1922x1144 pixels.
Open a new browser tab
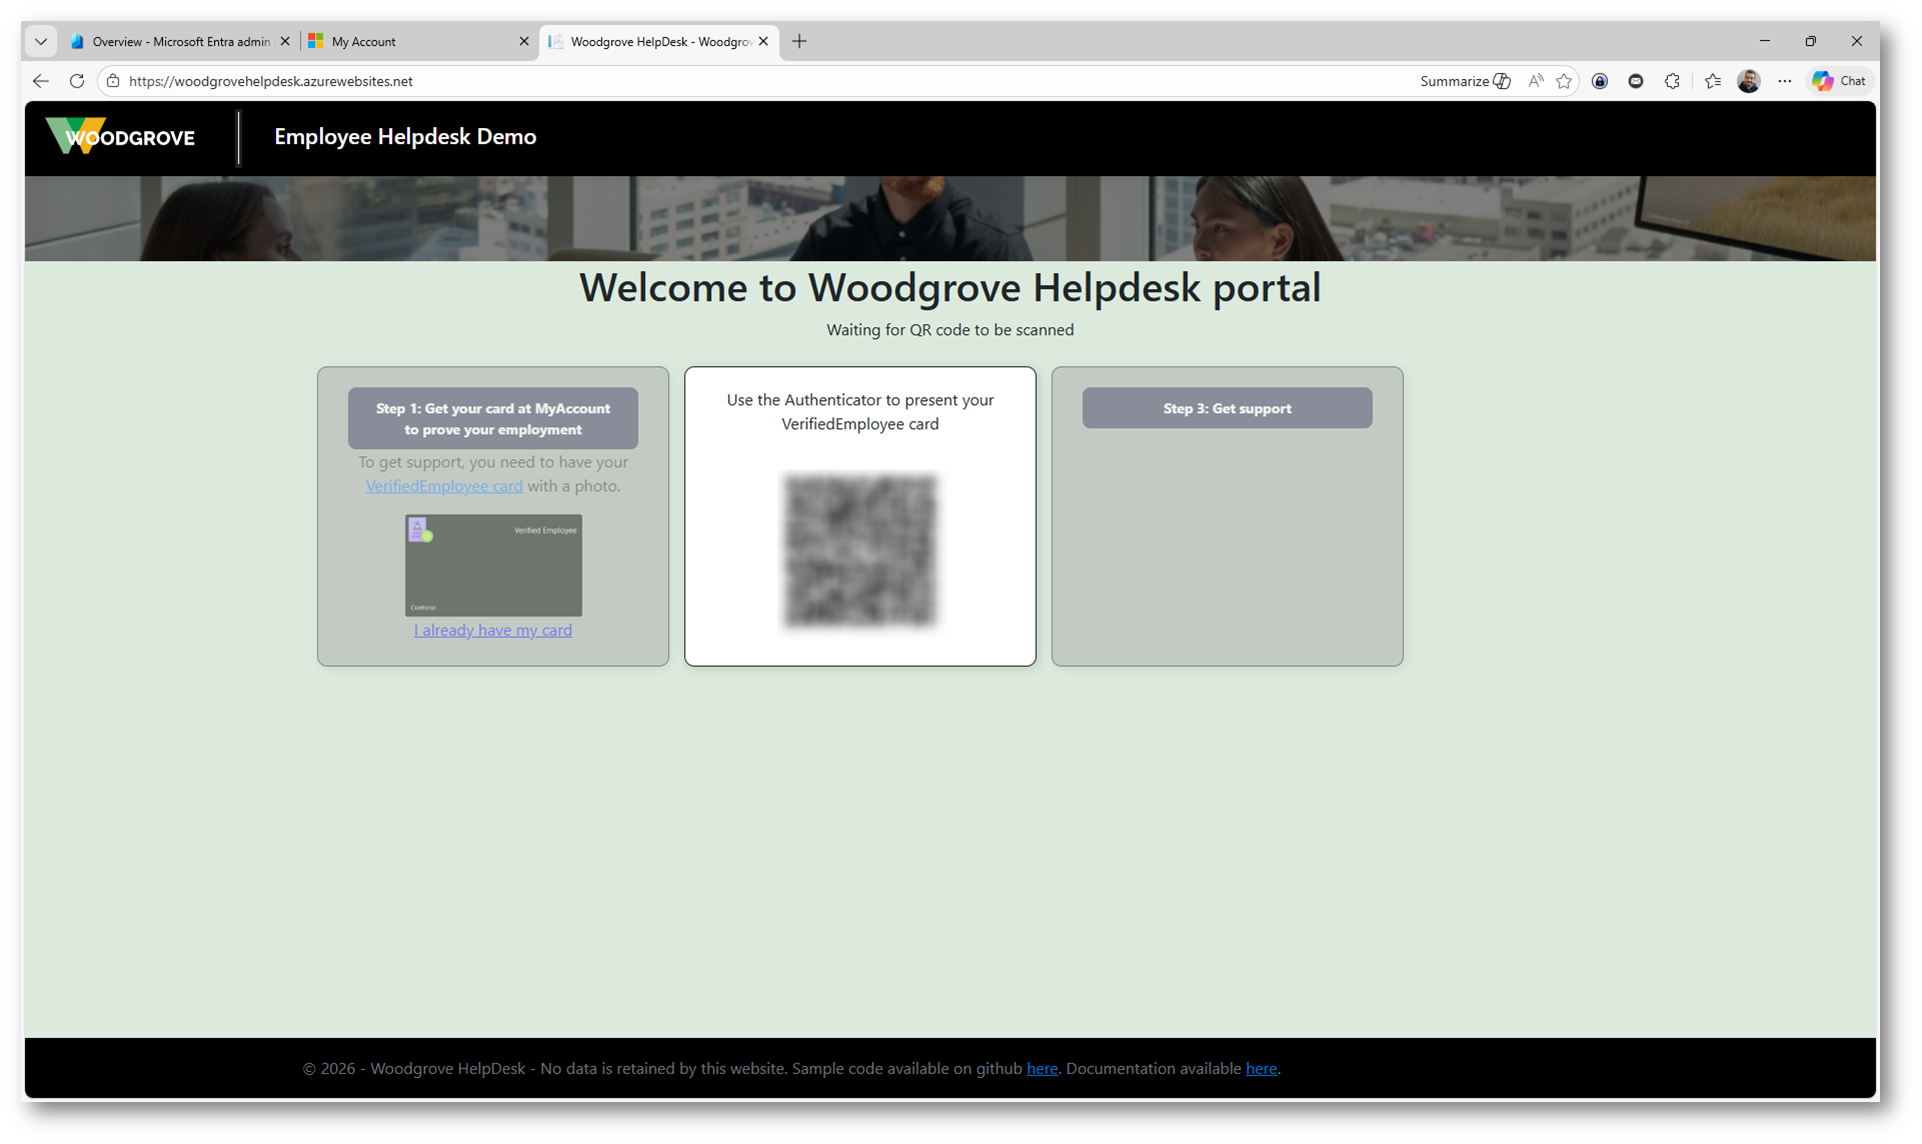[x=799, y=41]
